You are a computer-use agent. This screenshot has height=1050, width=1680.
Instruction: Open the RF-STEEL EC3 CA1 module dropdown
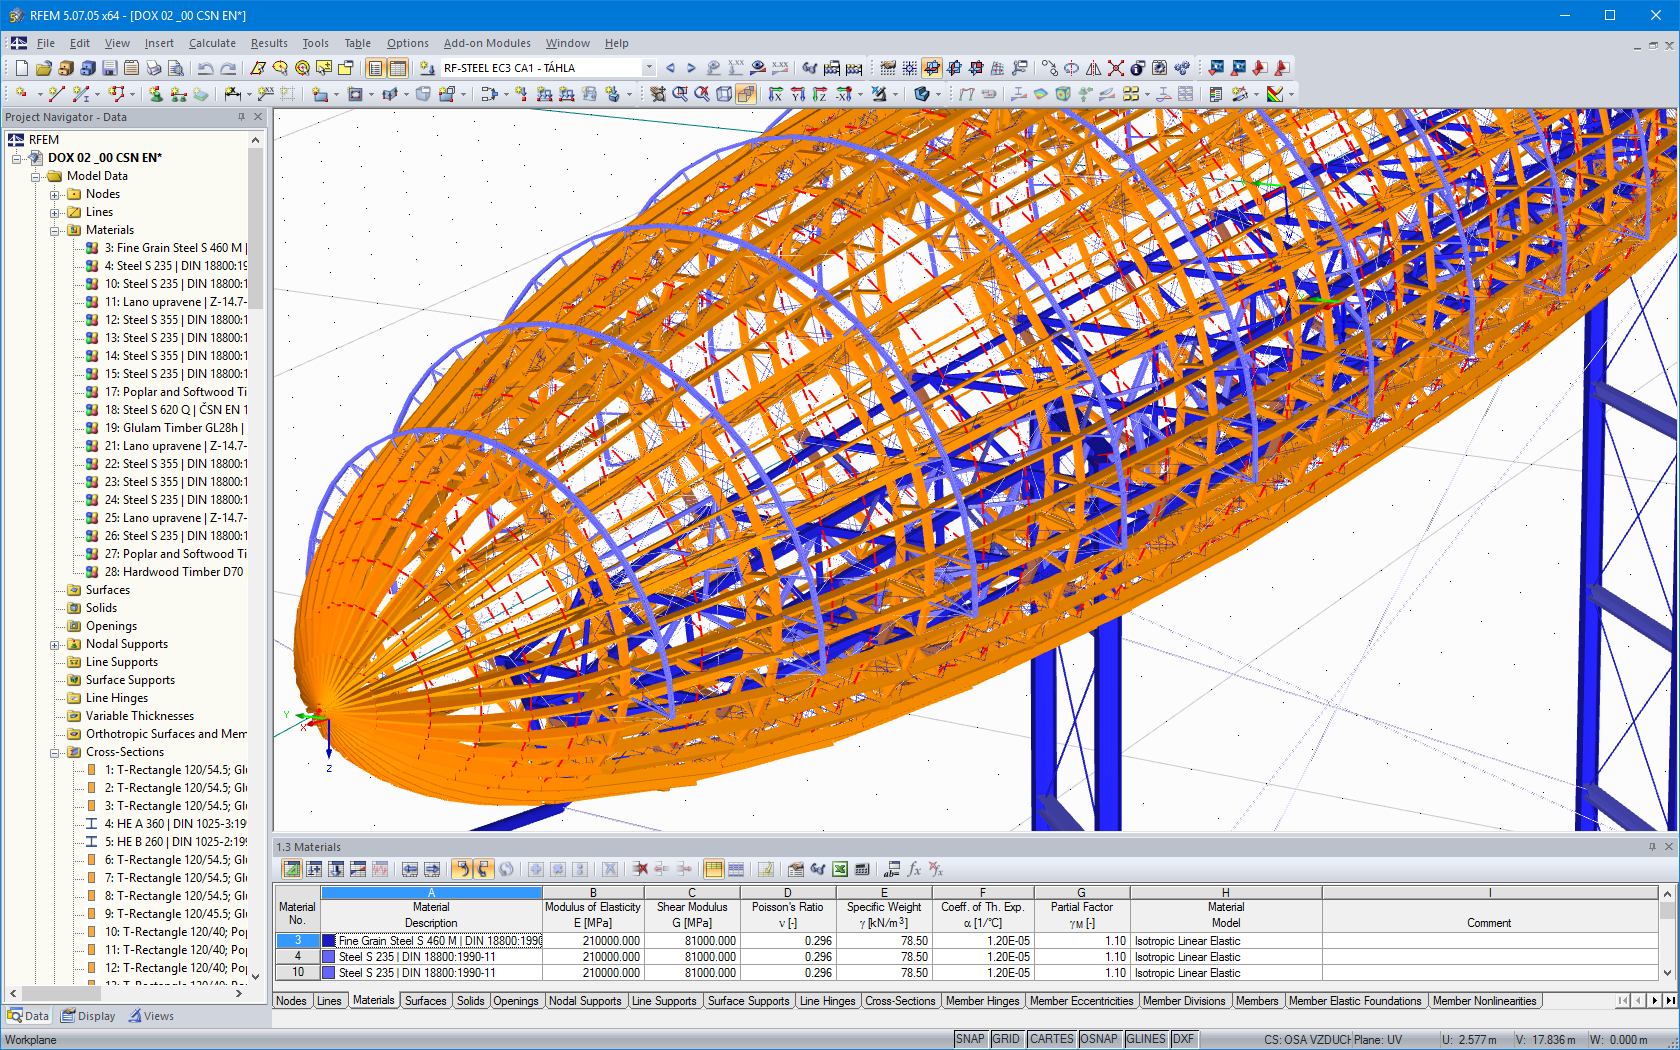649,68
